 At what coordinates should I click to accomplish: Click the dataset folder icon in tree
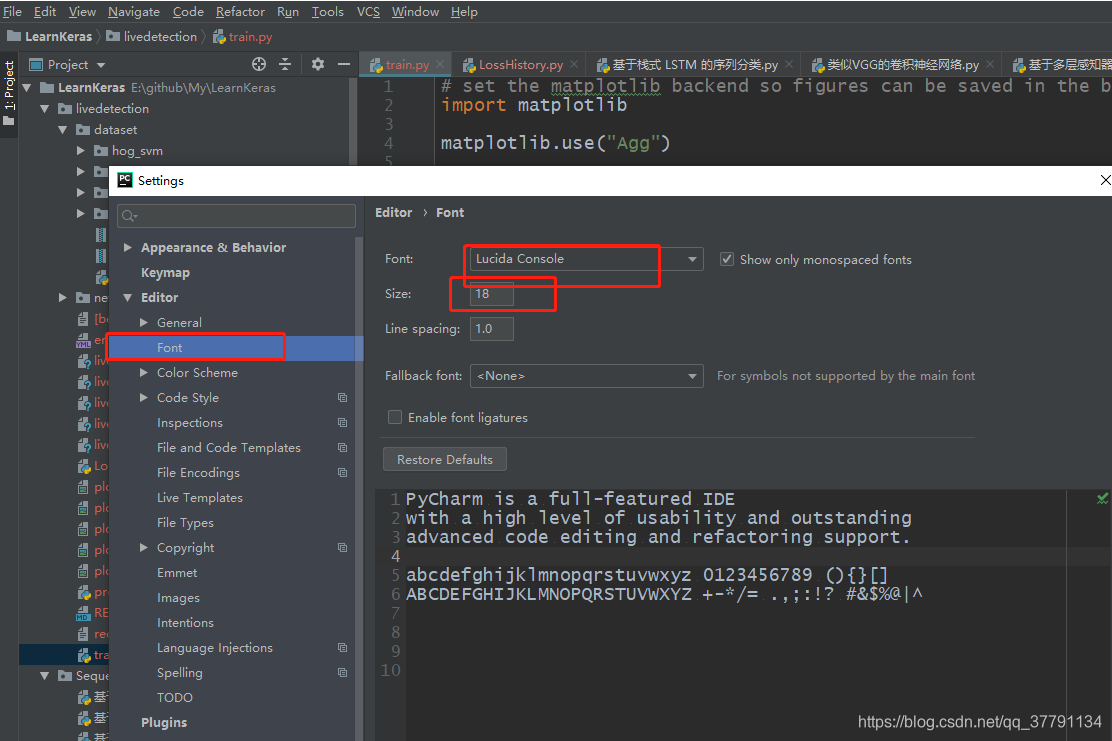pyautogui.click(x=83, y=130)
